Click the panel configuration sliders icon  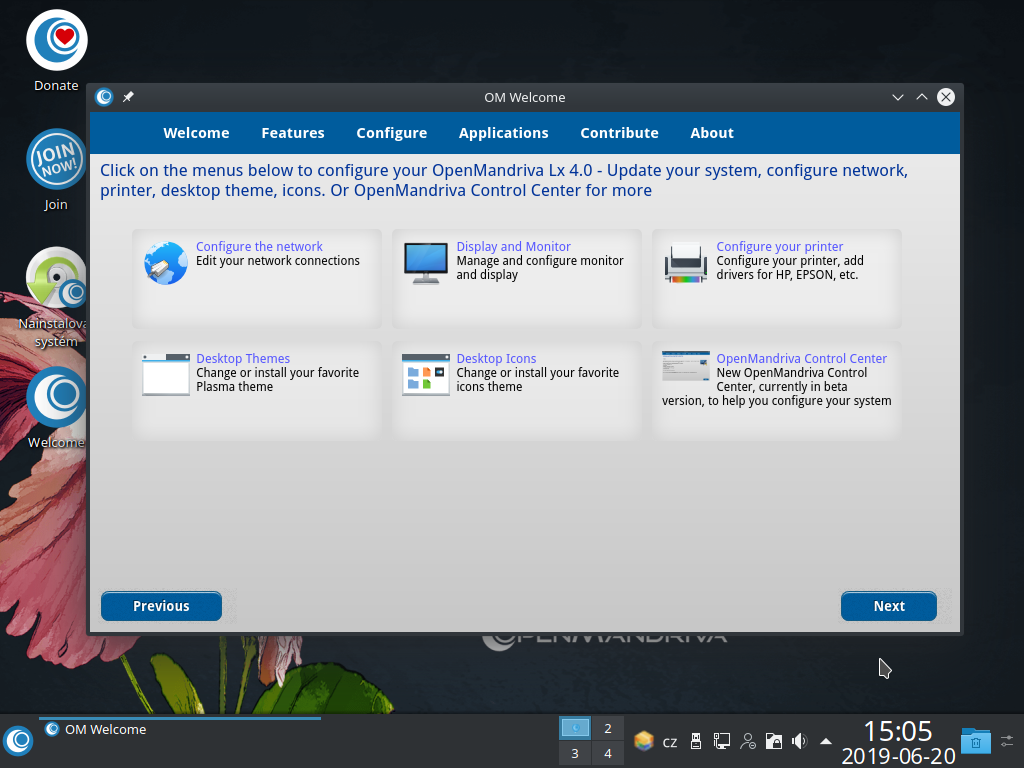1008,741
